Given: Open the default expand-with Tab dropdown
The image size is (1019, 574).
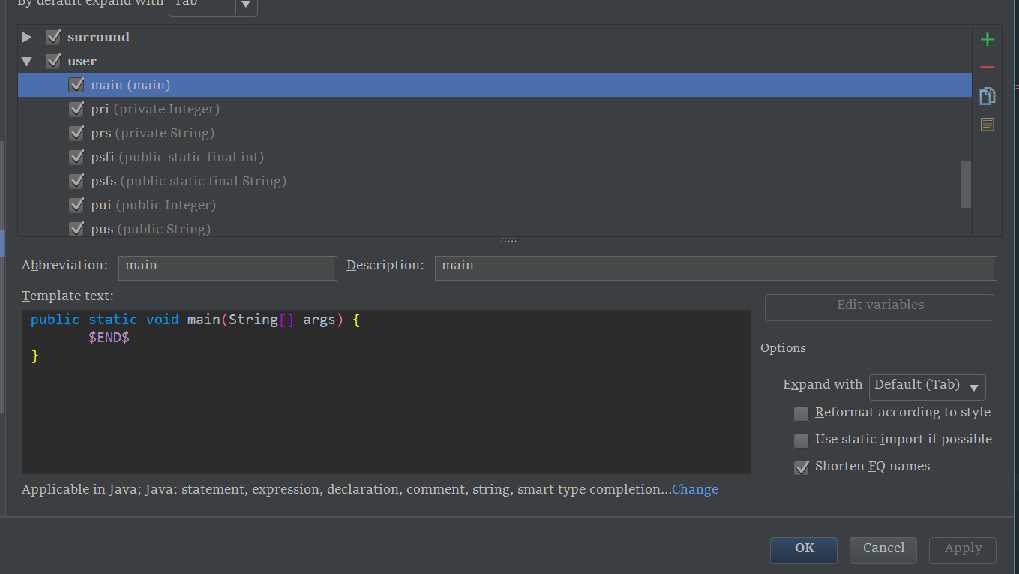Looking at the screenshot, I should (213, 5).
